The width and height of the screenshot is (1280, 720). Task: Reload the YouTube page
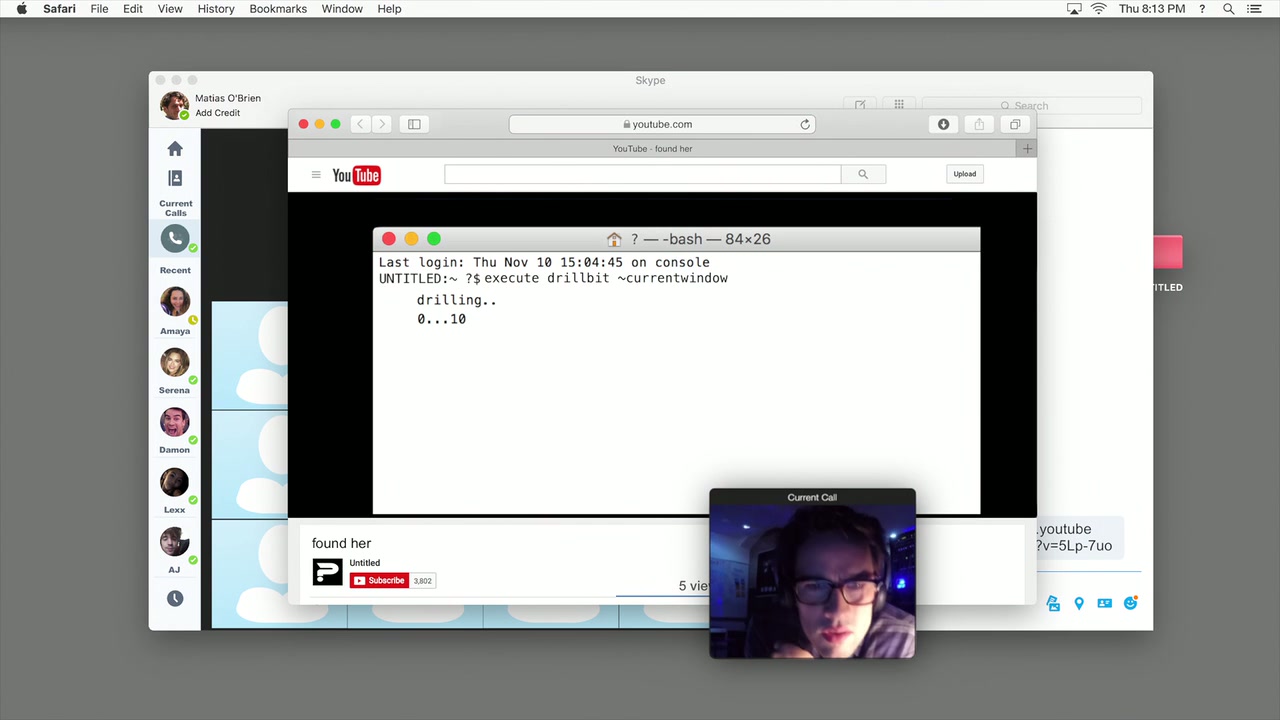(805, 124)
